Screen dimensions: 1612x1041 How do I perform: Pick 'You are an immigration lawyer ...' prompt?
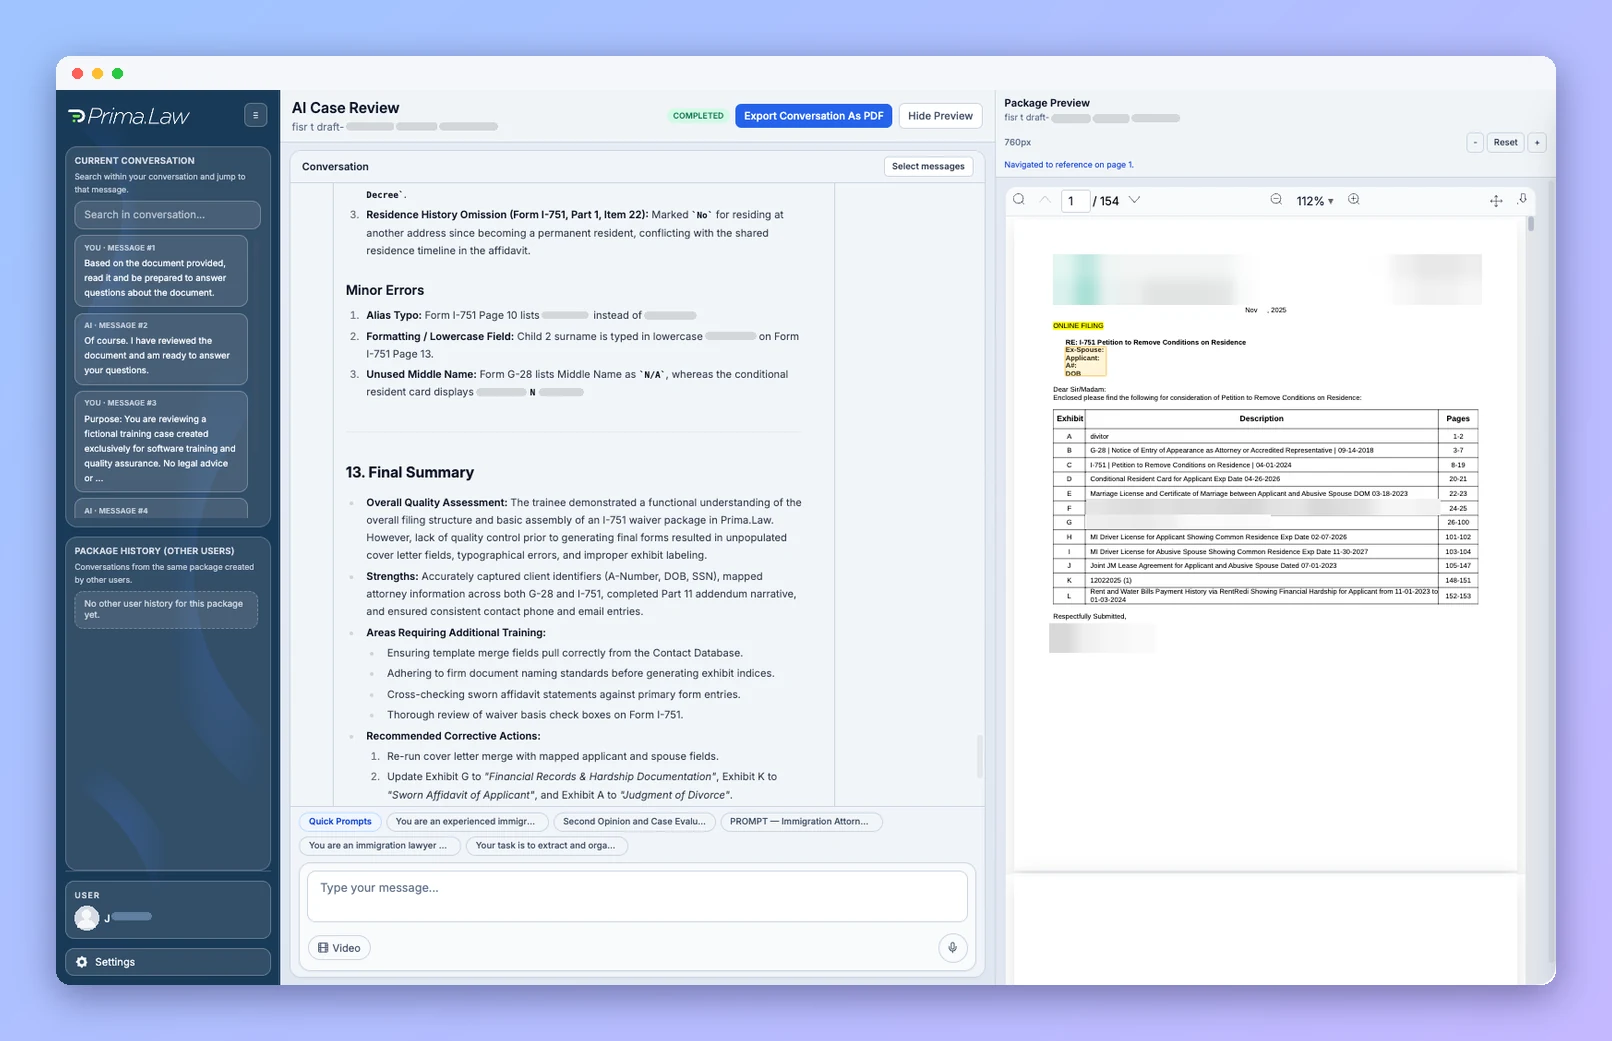tap(378, 846)
